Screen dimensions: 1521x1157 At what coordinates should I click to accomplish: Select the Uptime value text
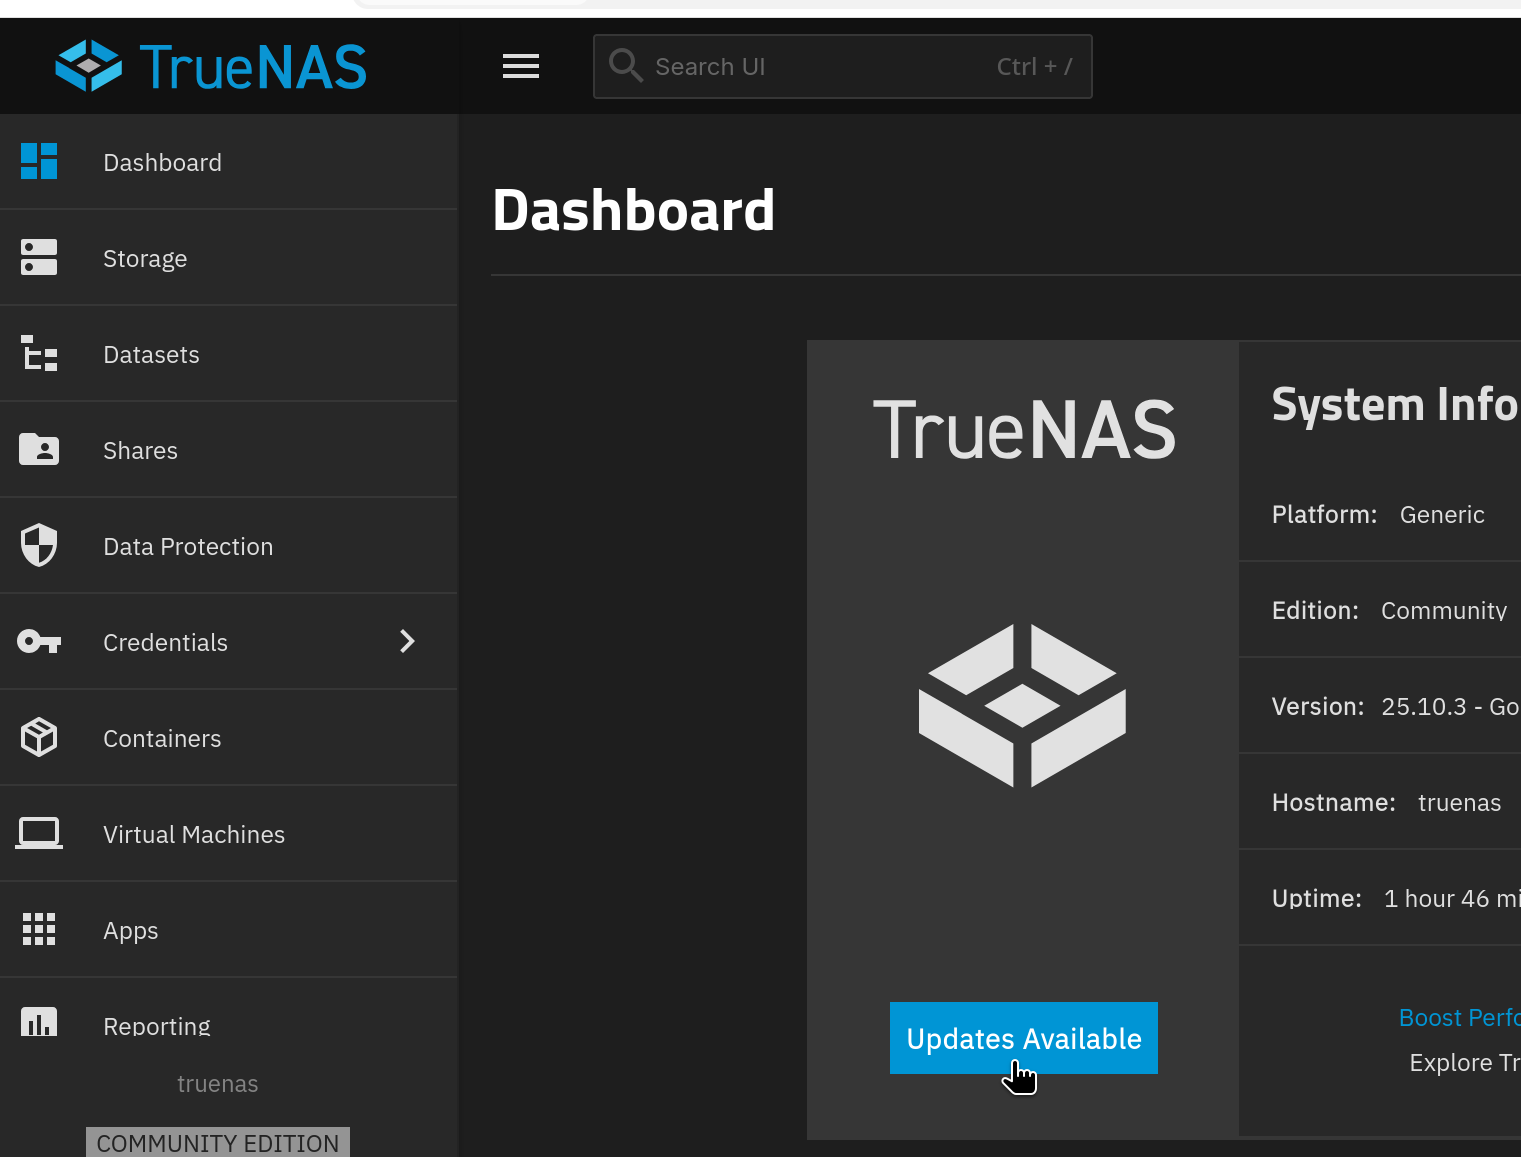[1452, 899]
